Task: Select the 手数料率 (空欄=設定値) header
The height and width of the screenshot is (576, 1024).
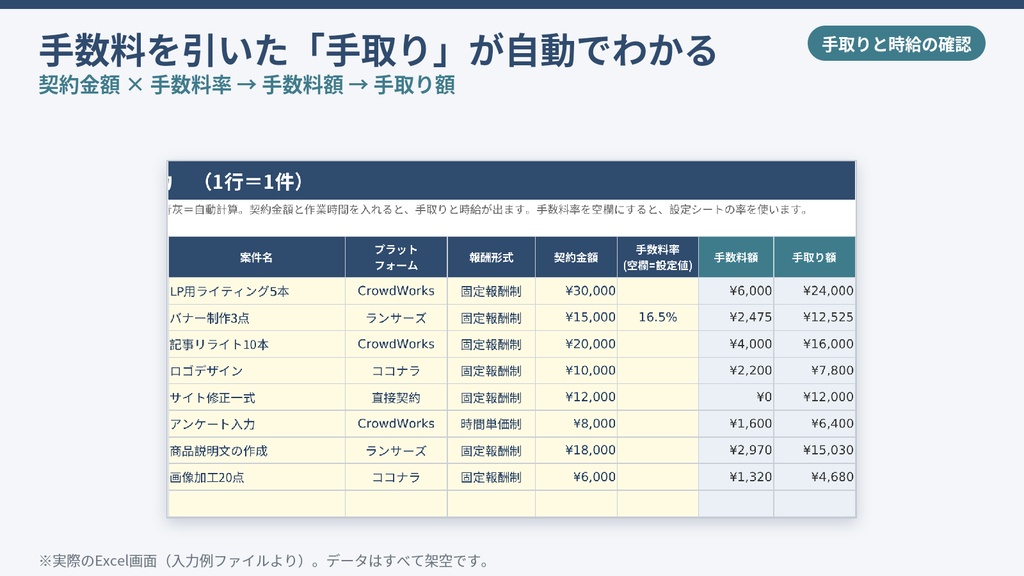Action: pyautogui.click(x=658, y=257)
